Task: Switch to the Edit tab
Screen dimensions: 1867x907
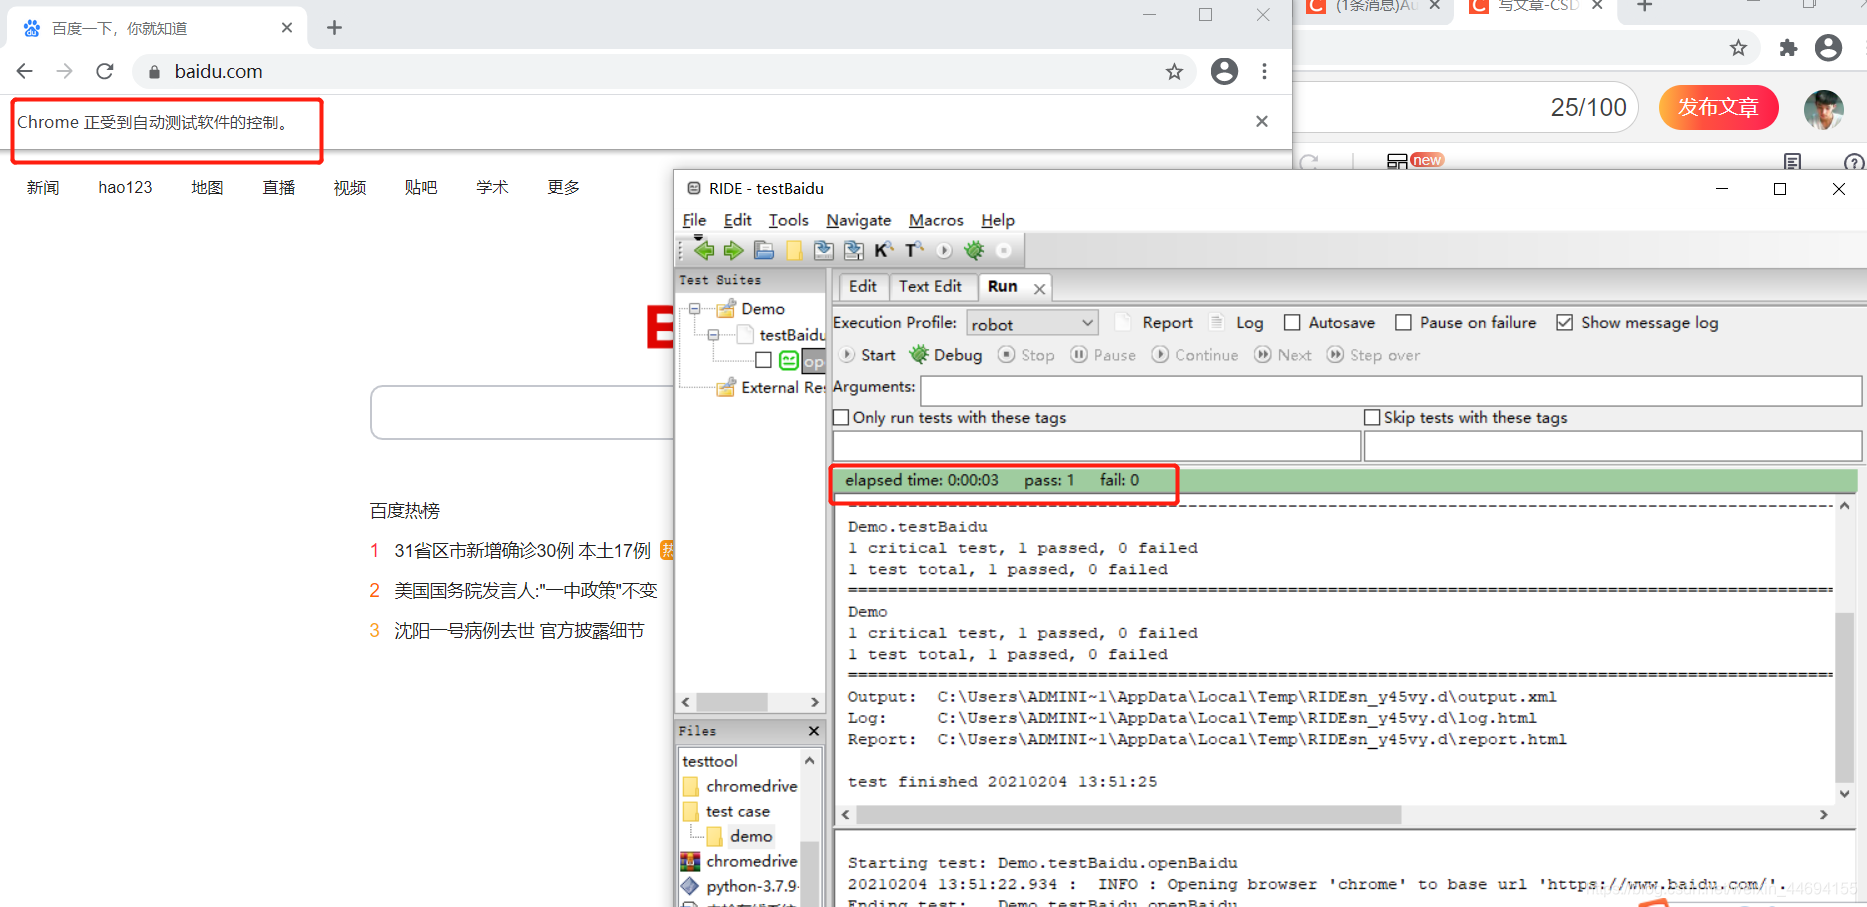Action: click(x=863, y=287)
